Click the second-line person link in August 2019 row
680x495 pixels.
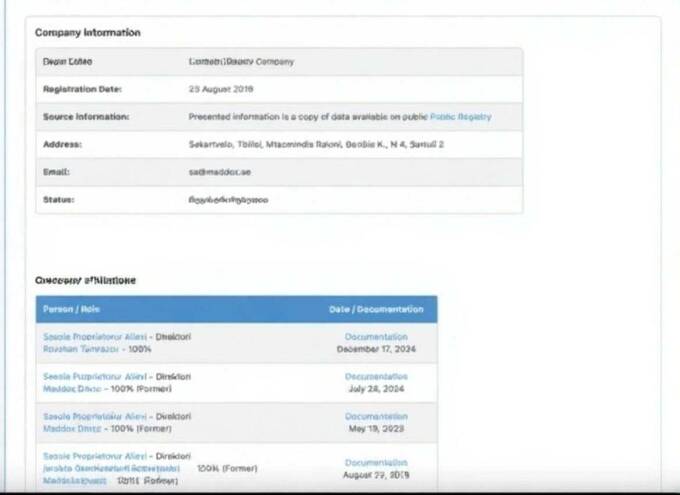[111, 469]
